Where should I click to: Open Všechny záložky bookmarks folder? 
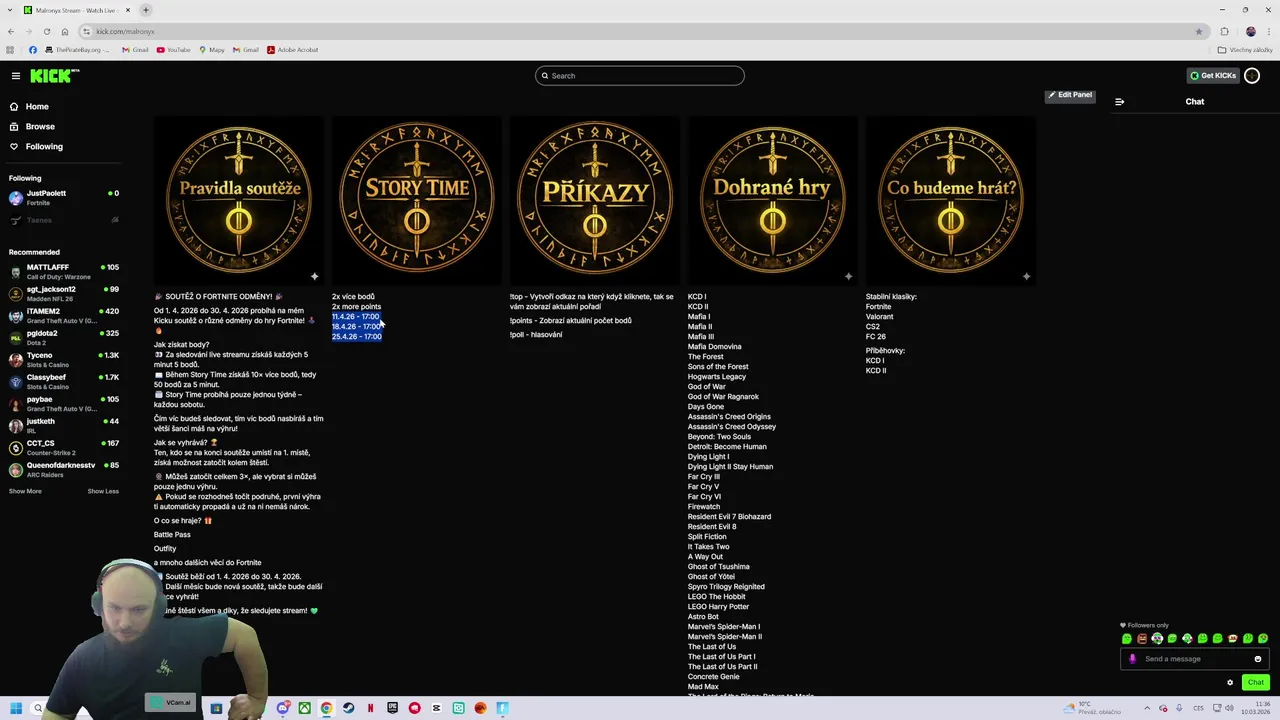coord(1245,50)
